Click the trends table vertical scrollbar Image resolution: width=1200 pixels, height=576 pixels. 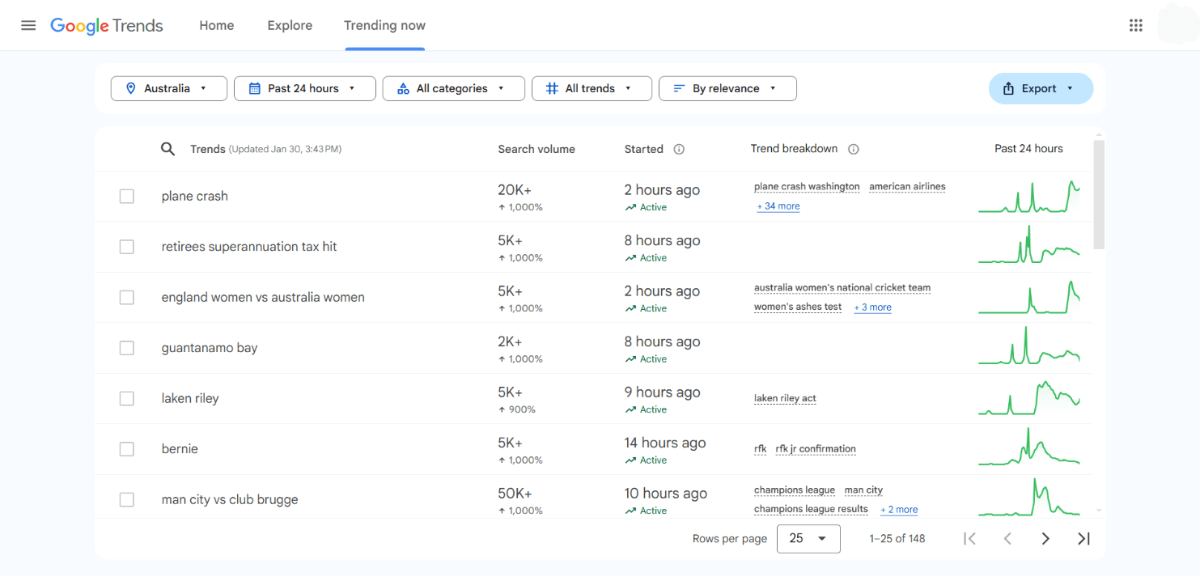(x=1099, y=194)
